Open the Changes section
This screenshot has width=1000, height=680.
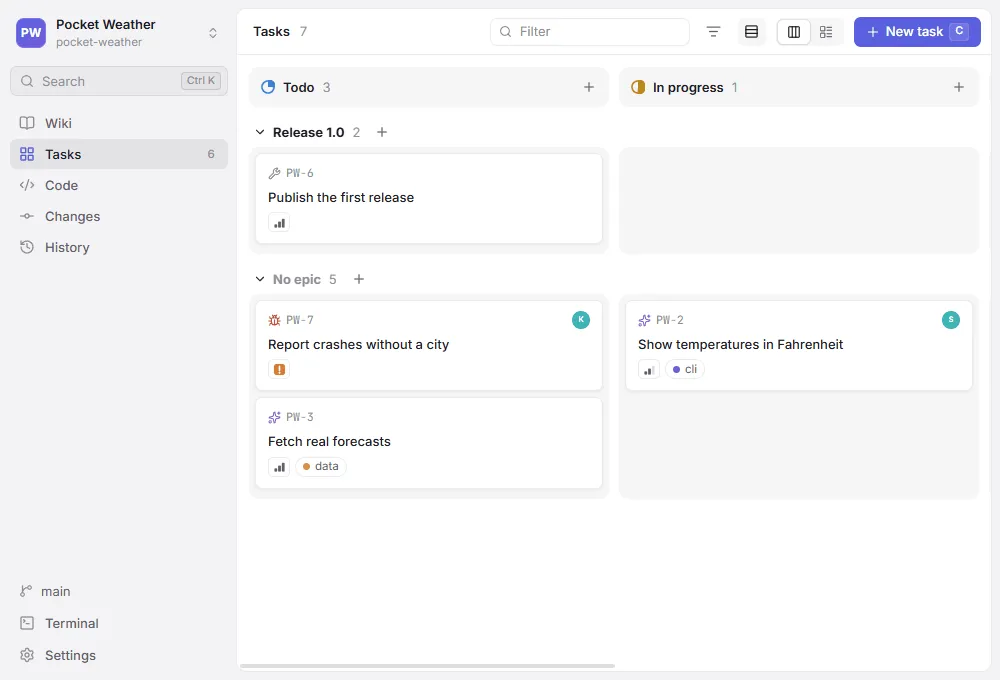coord(119,216)
